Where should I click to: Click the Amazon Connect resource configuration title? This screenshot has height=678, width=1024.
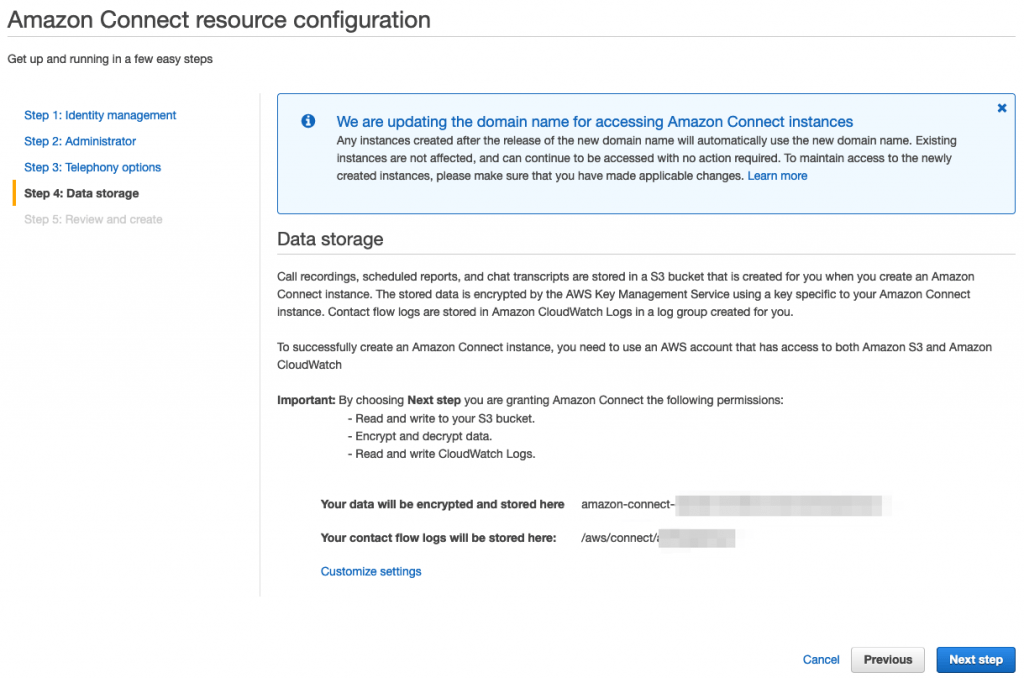[218, 19]
